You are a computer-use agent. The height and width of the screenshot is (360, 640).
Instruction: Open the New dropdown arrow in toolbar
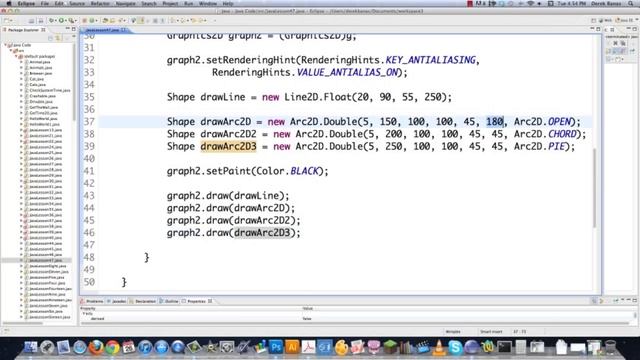tap(12, 20)
